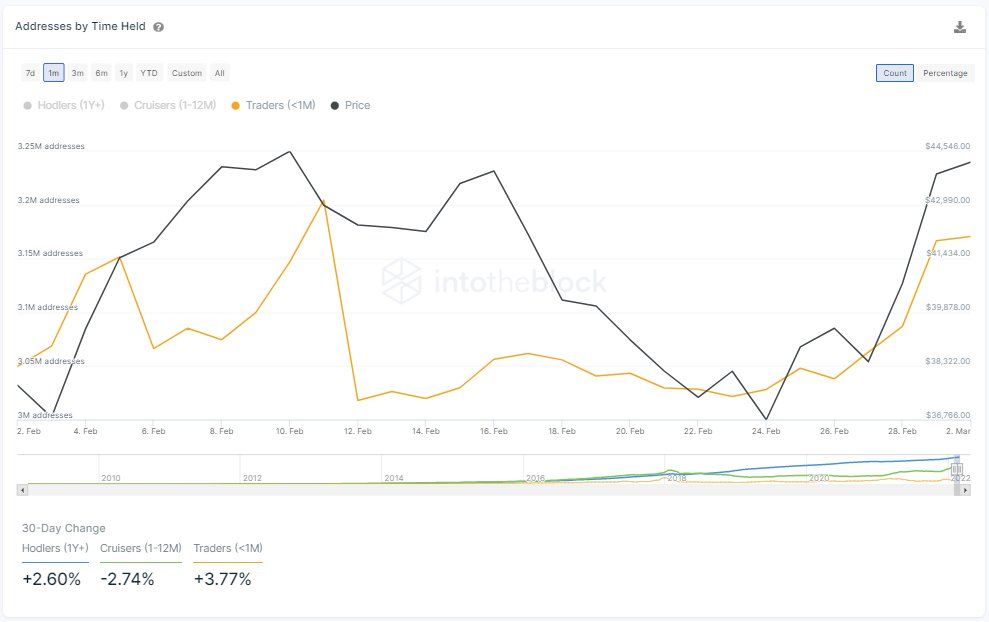Screen dimensions: 989x622
Task: Click the download chart icon
Action: click(x=960, y=27)
